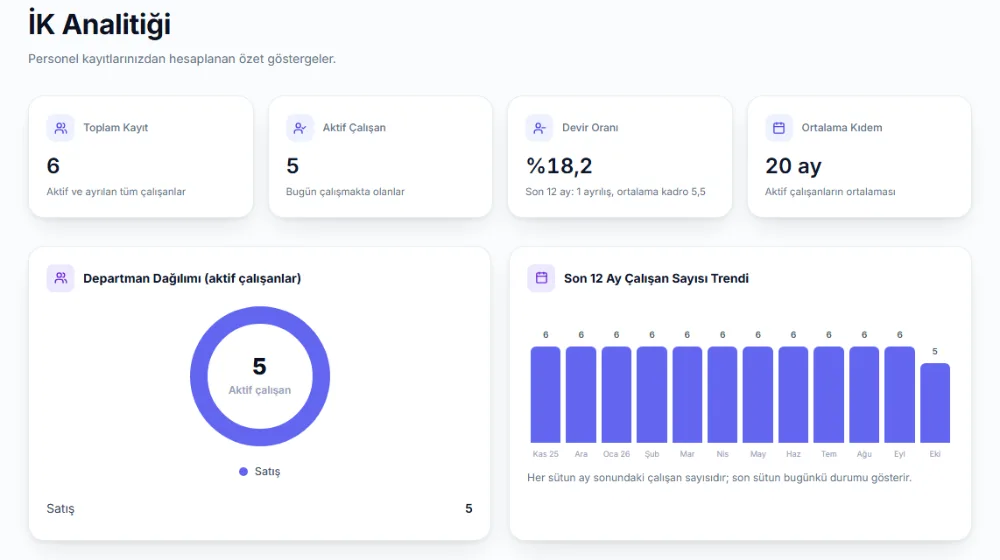
Task: Click the 'Satış' legend label under the donut
Action: pos(267,471)
